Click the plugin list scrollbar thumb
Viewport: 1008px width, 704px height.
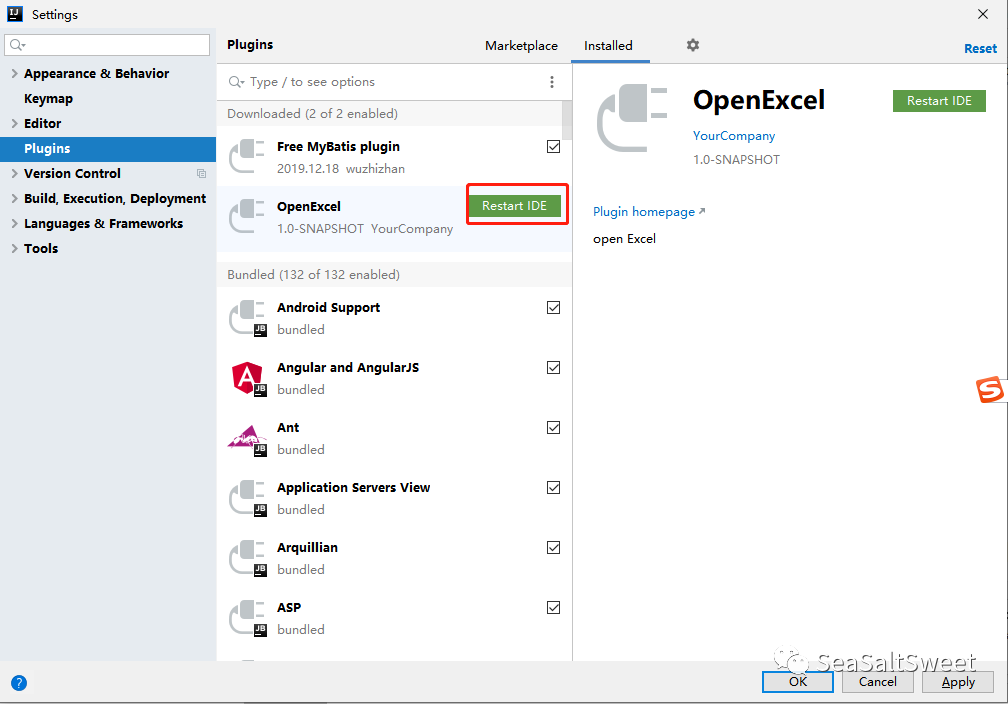click(x=567, y=120)
